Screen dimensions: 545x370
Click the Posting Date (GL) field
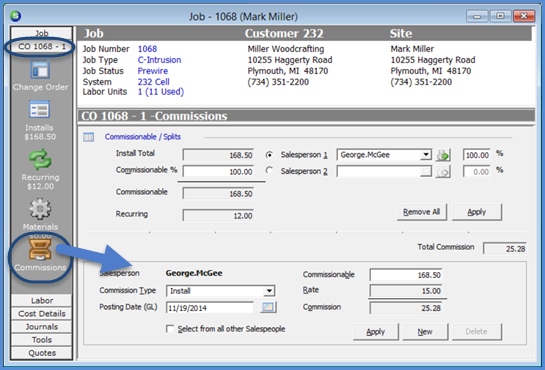point(210,308)
